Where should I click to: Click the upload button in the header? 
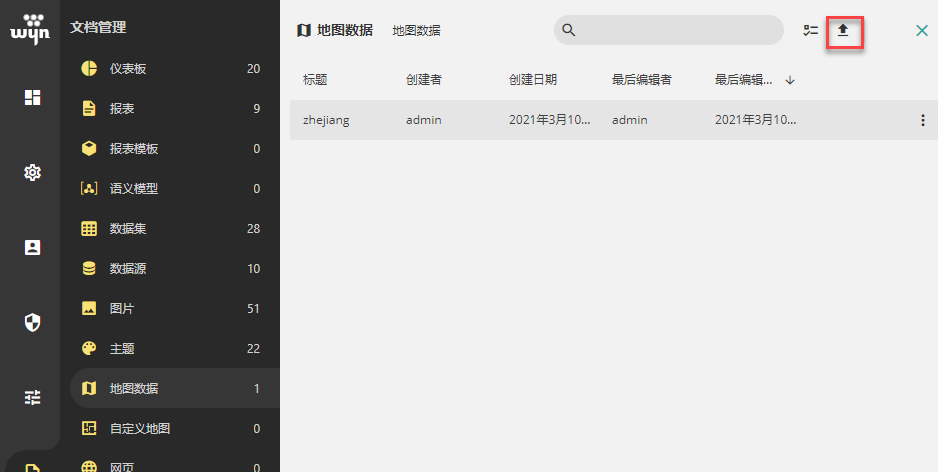pos(843,31)
